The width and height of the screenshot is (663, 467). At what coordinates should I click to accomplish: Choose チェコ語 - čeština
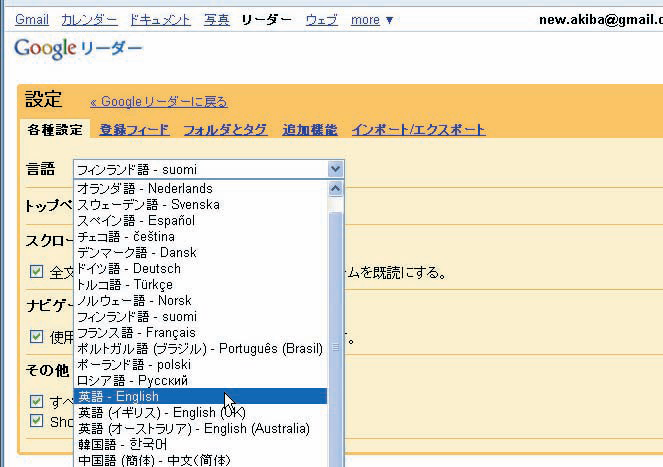coord(200,236)
